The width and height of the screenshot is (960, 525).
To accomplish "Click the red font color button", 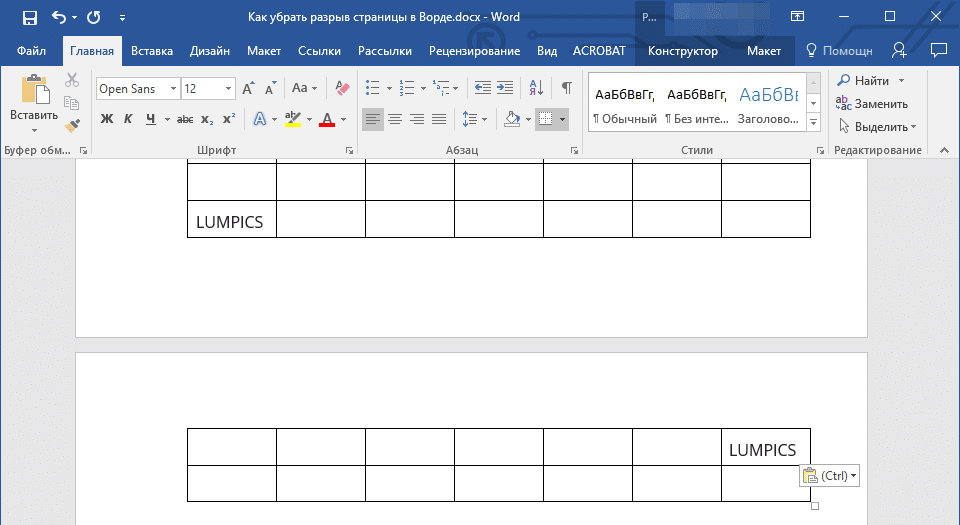I will pyautogui.click(x=326, y=120).
